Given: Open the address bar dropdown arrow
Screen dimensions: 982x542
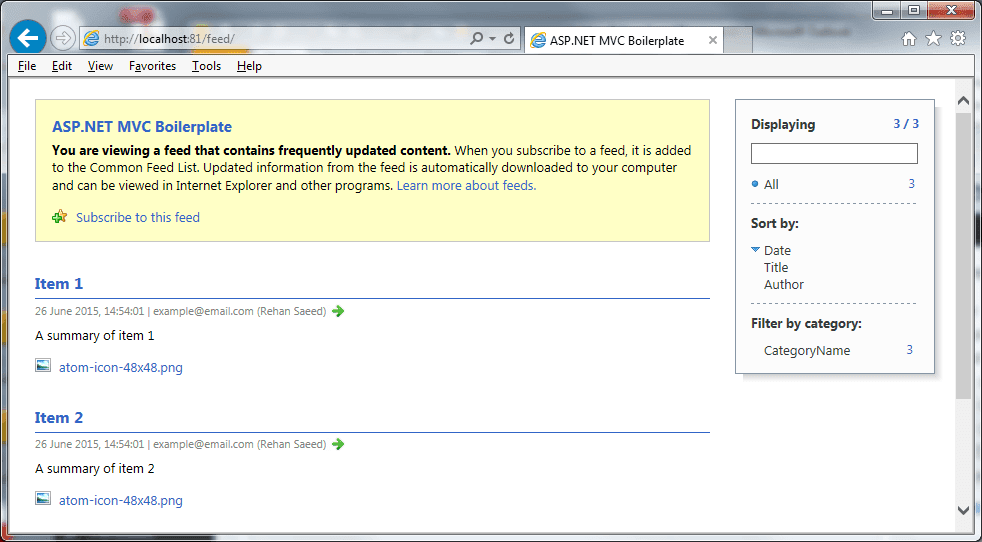Looking at the screenshot, I should pos(492,39).
